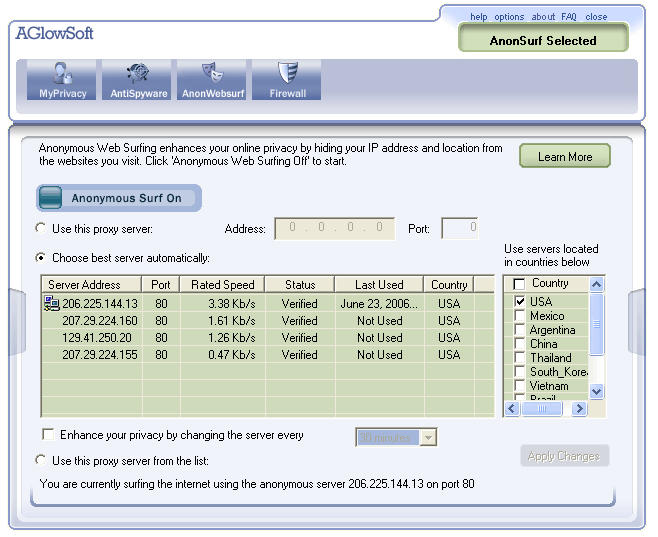The height and width of the screenshot is (537, 658).
Task: Select server row 129.41.250.20
Action: pyautogui.click(x=268, y=338)
